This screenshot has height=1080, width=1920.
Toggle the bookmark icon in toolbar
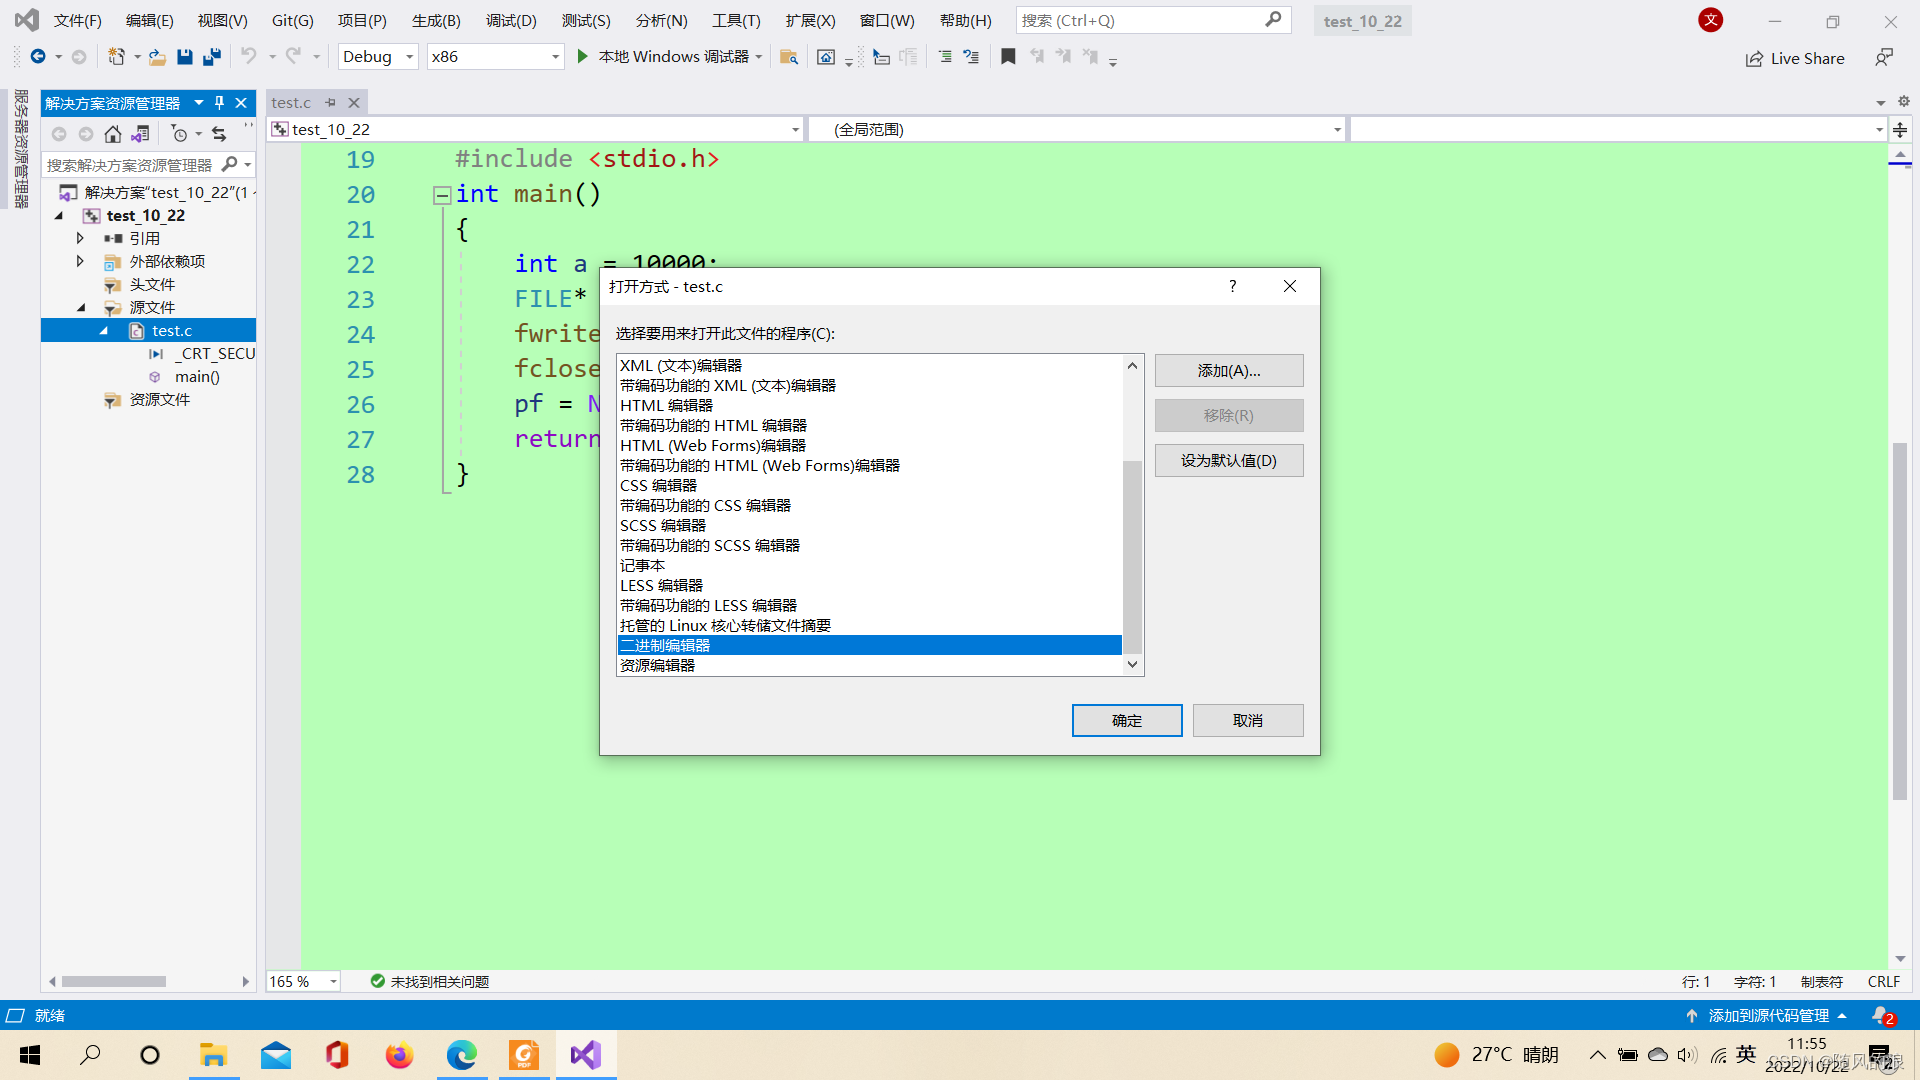[1008, 57]
